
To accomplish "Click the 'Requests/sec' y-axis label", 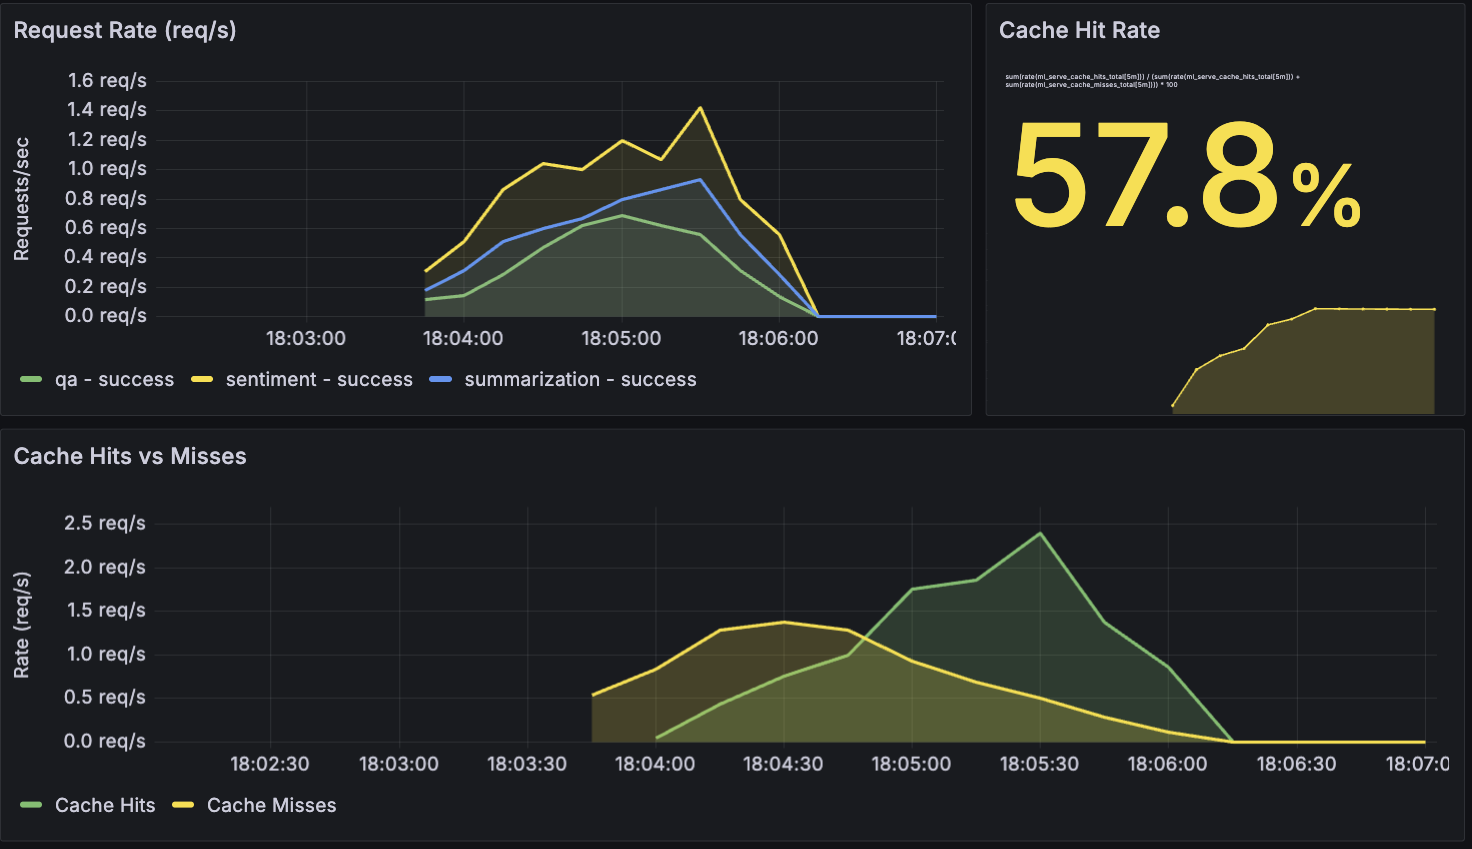I will 22,199.
